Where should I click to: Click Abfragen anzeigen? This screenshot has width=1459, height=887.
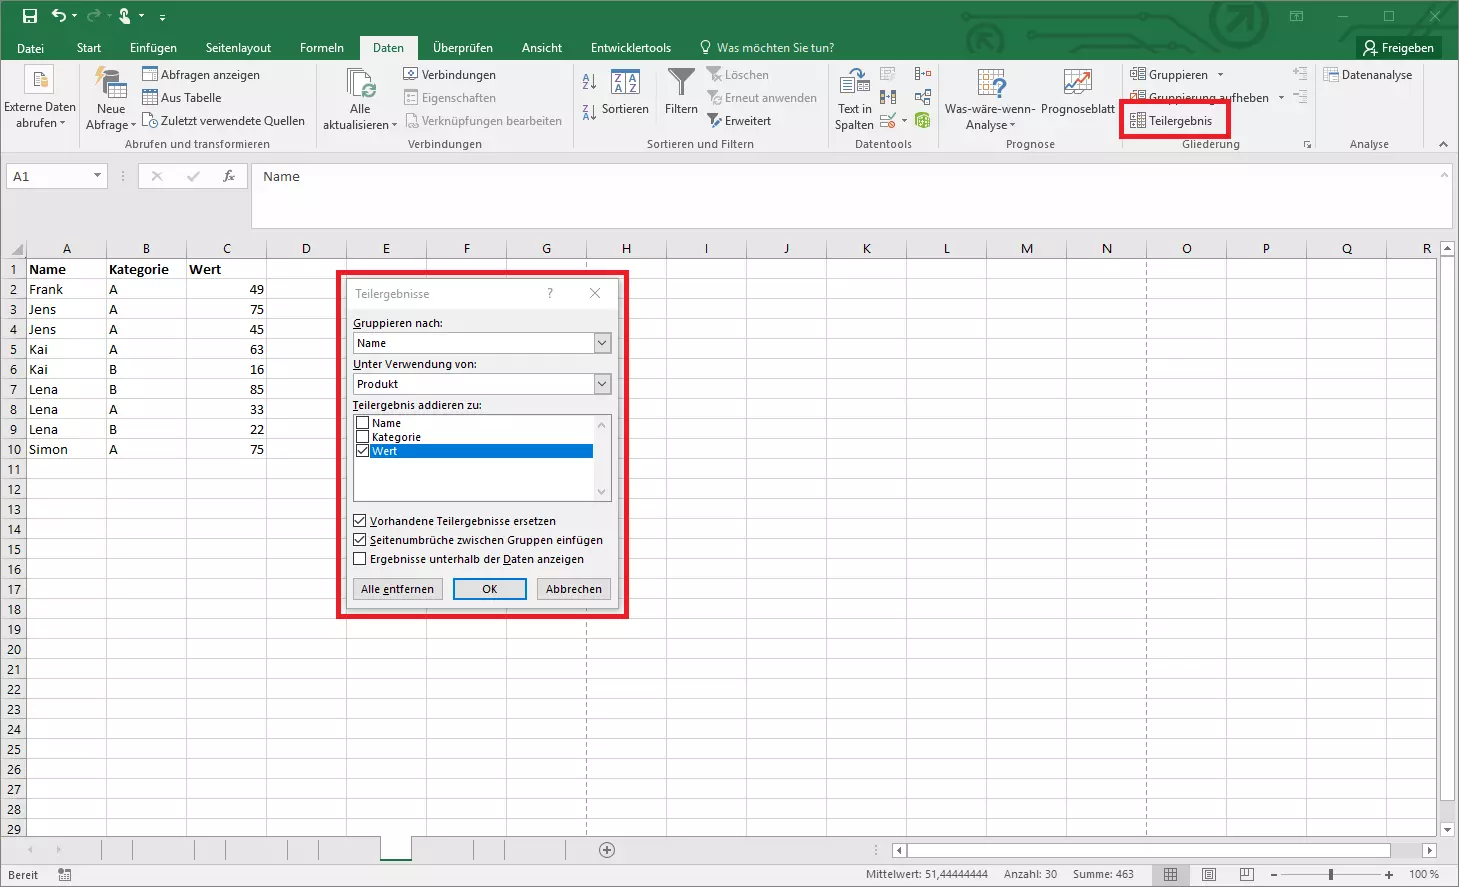click(x=201, y=74)
